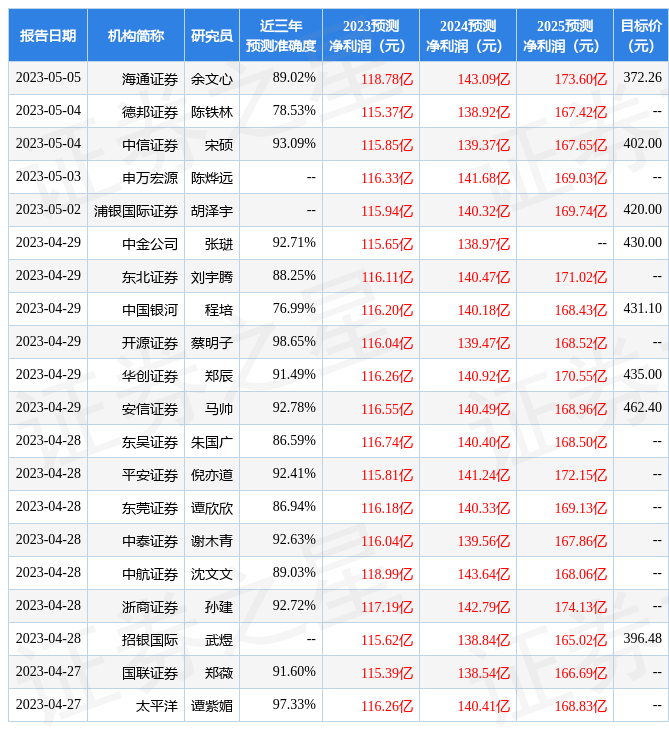Click the 研究员 column header

coord(212,36)
